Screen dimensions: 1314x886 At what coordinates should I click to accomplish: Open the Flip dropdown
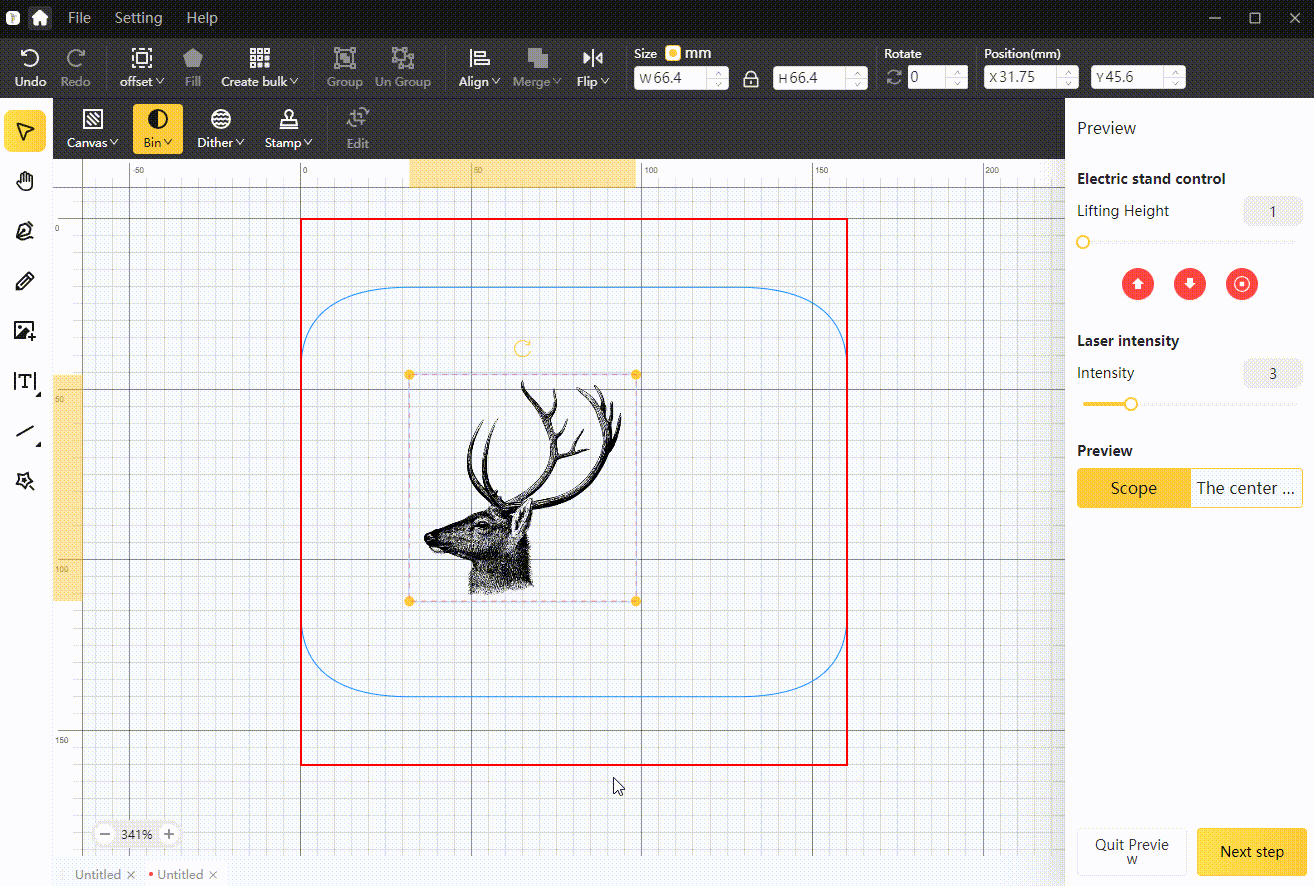[593, 67]
